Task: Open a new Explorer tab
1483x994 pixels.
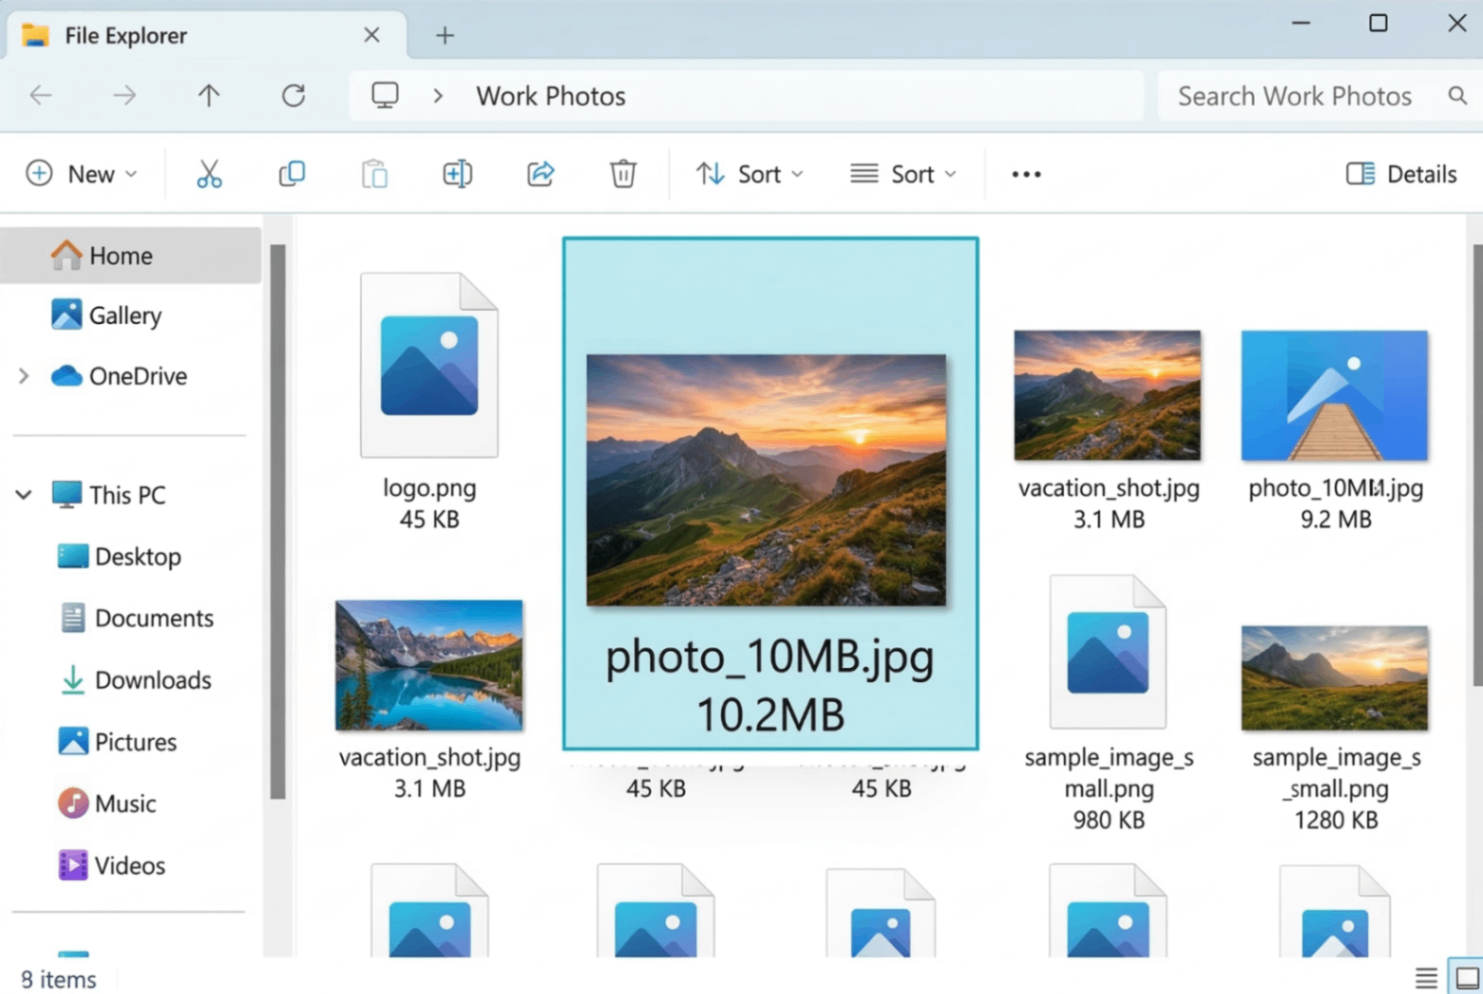Action: click(x=444, y=35)
